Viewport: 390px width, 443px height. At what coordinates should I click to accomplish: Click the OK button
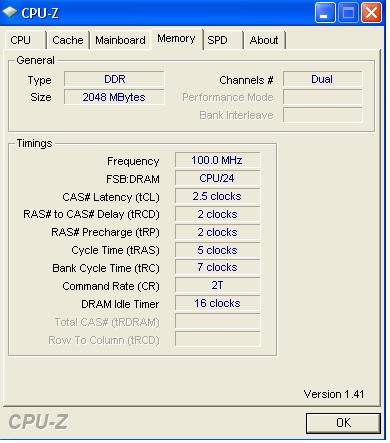pyautogui.click(x=343, y=423)
